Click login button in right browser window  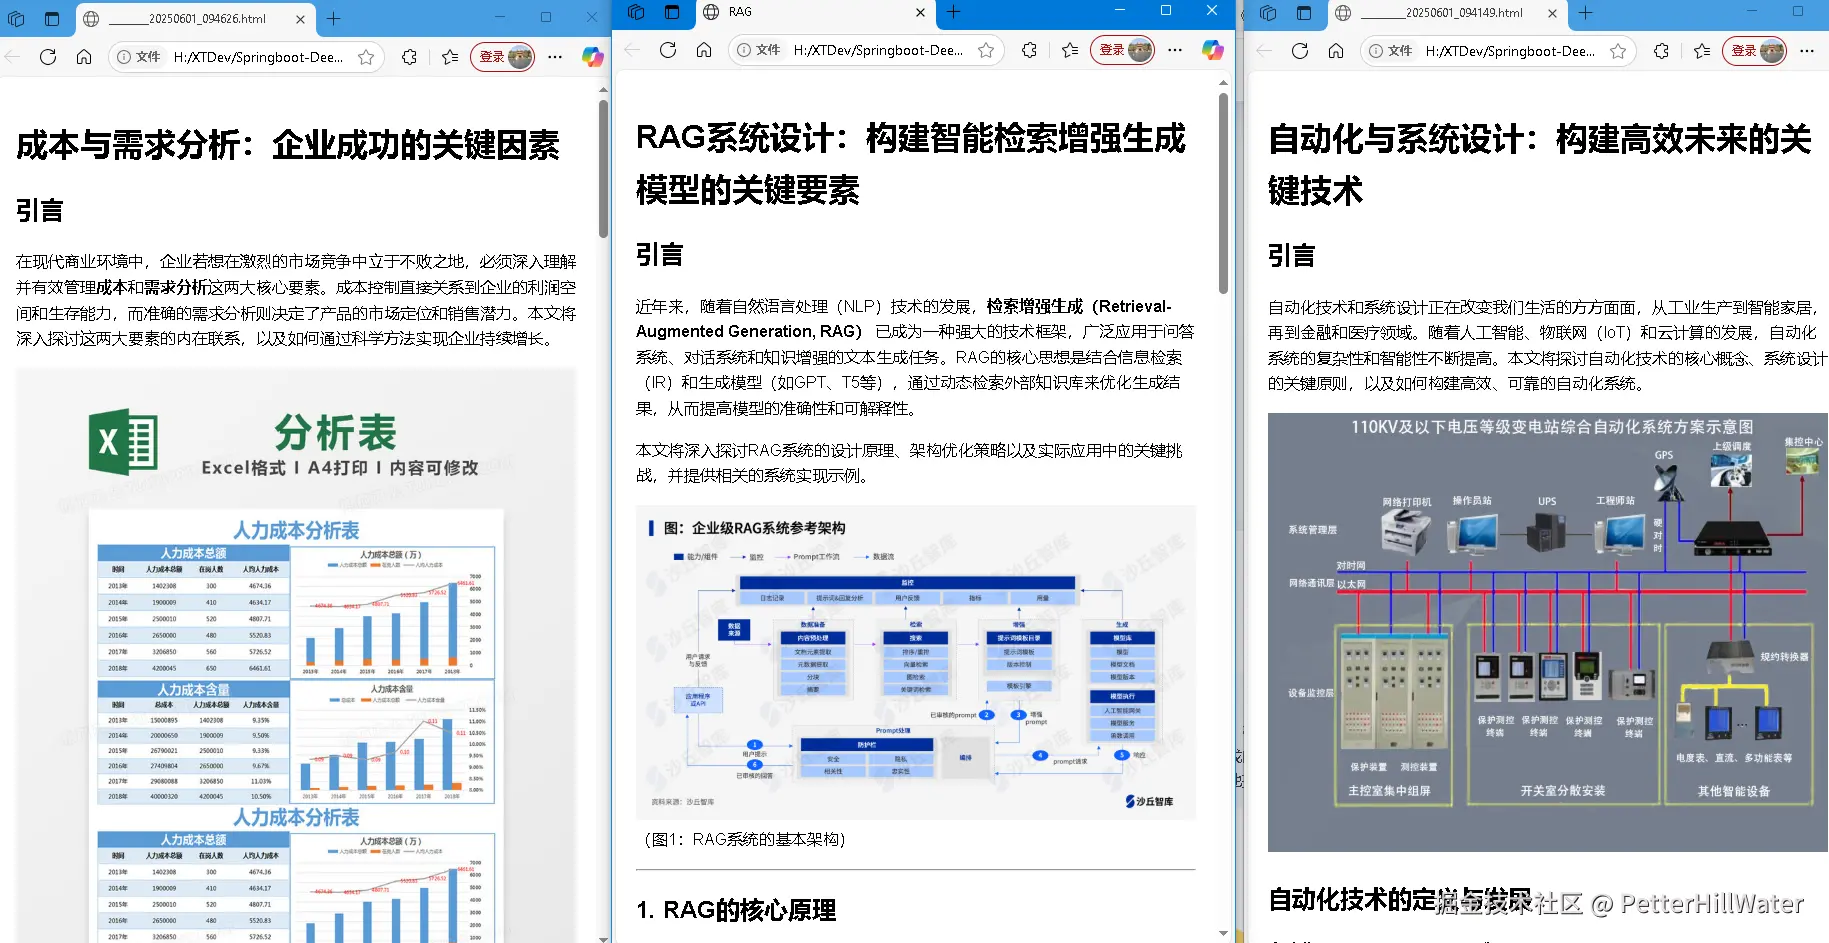pos(1755,51)
